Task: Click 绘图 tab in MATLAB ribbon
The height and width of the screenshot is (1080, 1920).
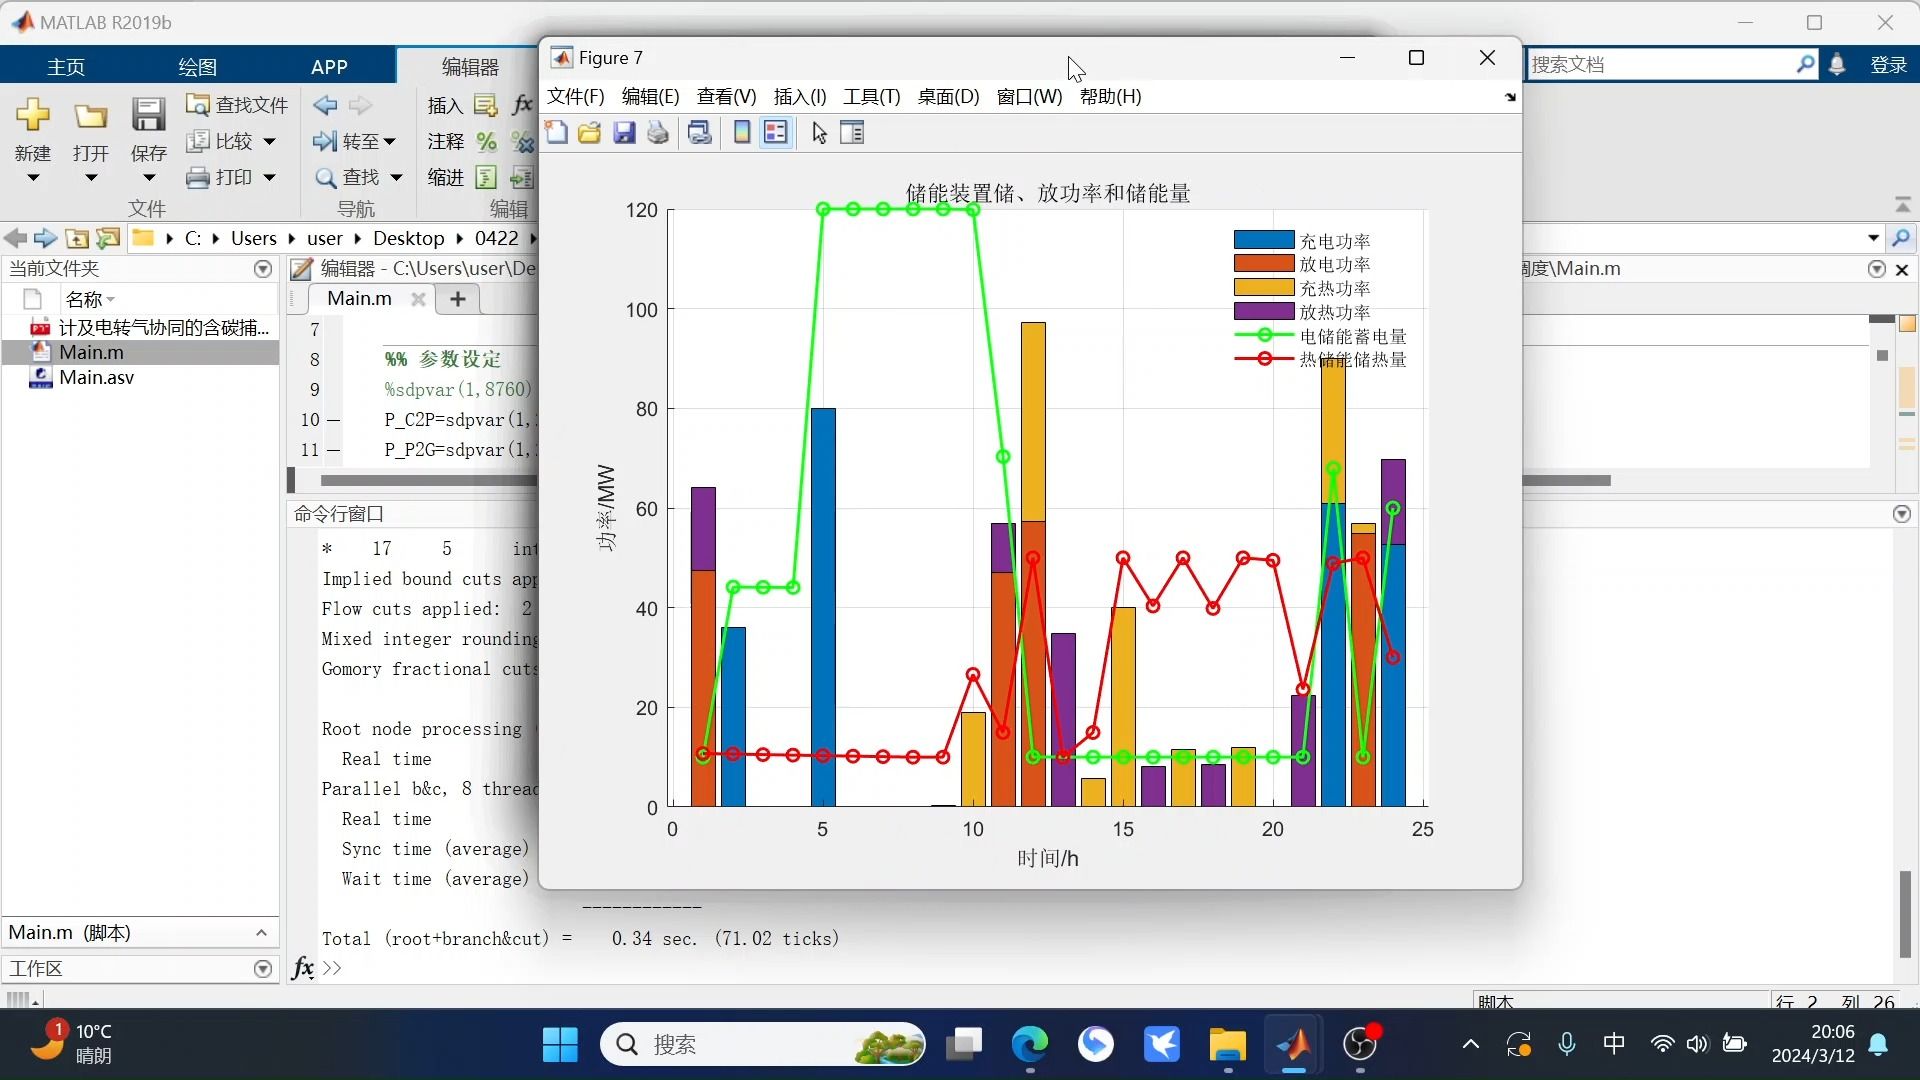Action: tap(198, 67)
